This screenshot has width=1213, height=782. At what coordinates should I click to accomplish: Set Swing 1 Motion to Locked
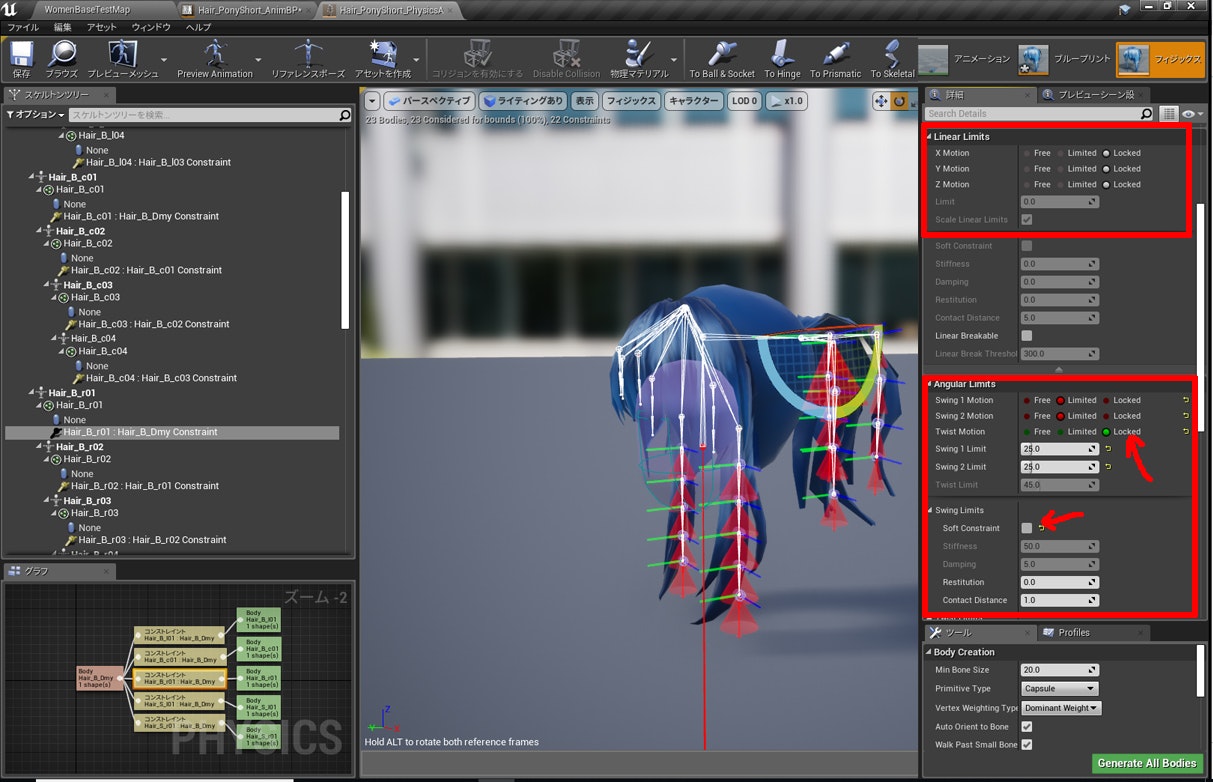[x=1106, y=400]
